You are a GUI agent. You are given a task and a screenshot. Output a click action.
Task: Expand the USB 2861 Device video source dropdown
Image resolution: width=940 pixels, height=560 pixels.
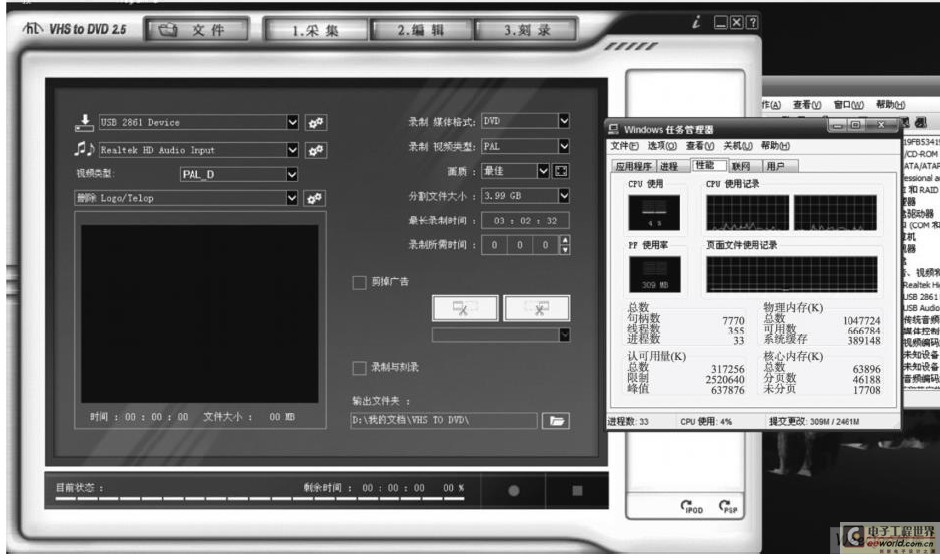coord(292,122)
